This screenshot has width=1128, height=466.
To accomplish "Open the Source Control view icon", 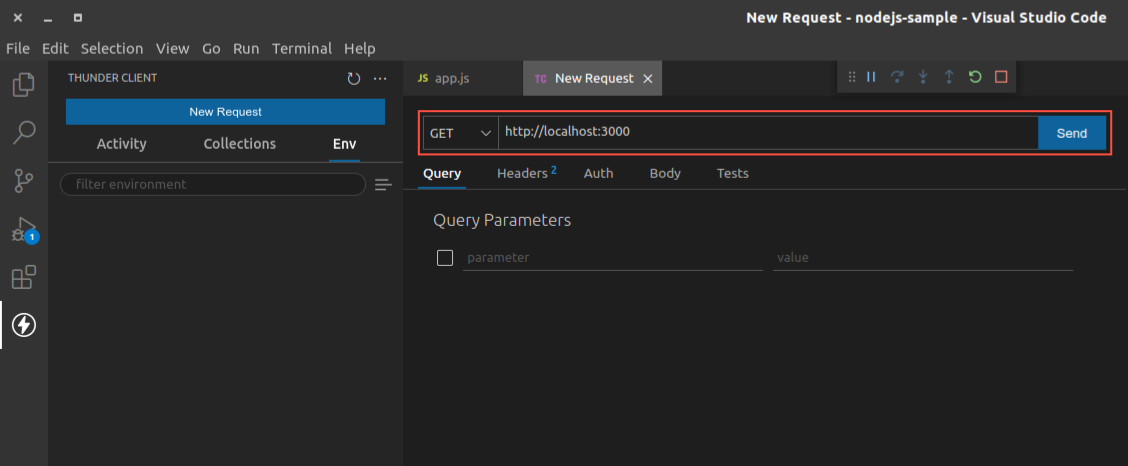I will (24, 181).
